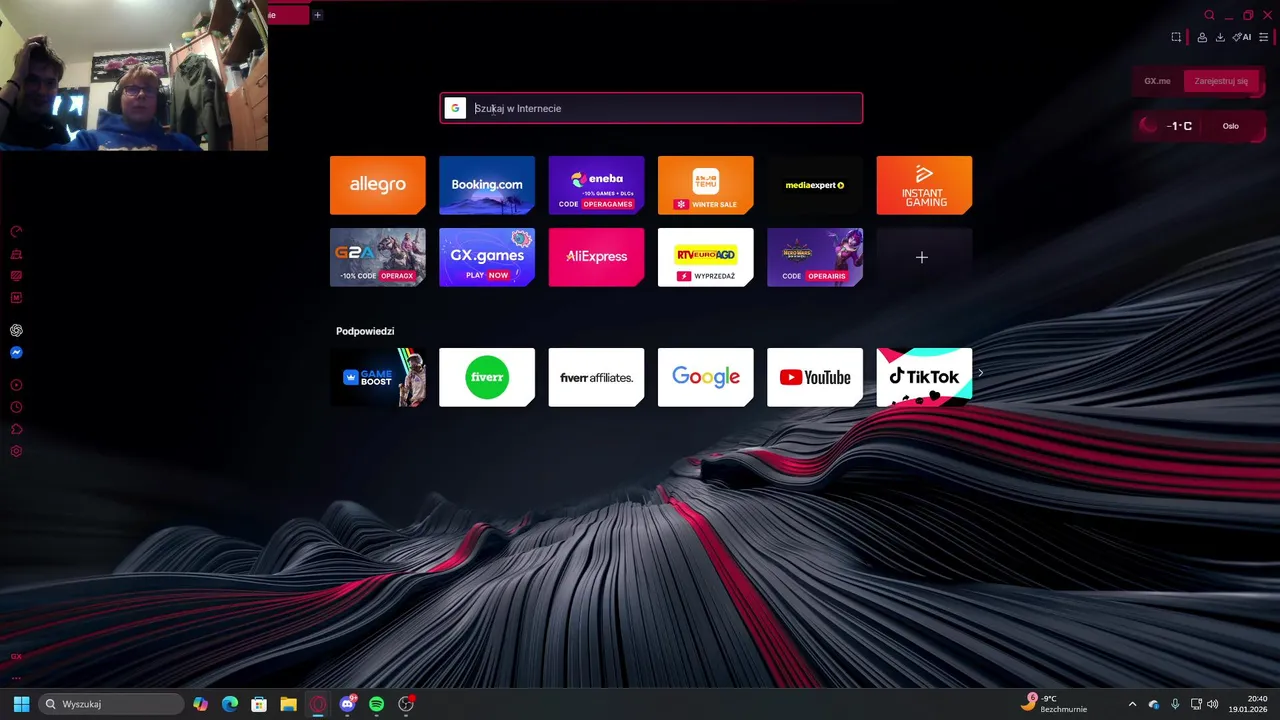Click the taskbar weather widget

click(1055, 704)
